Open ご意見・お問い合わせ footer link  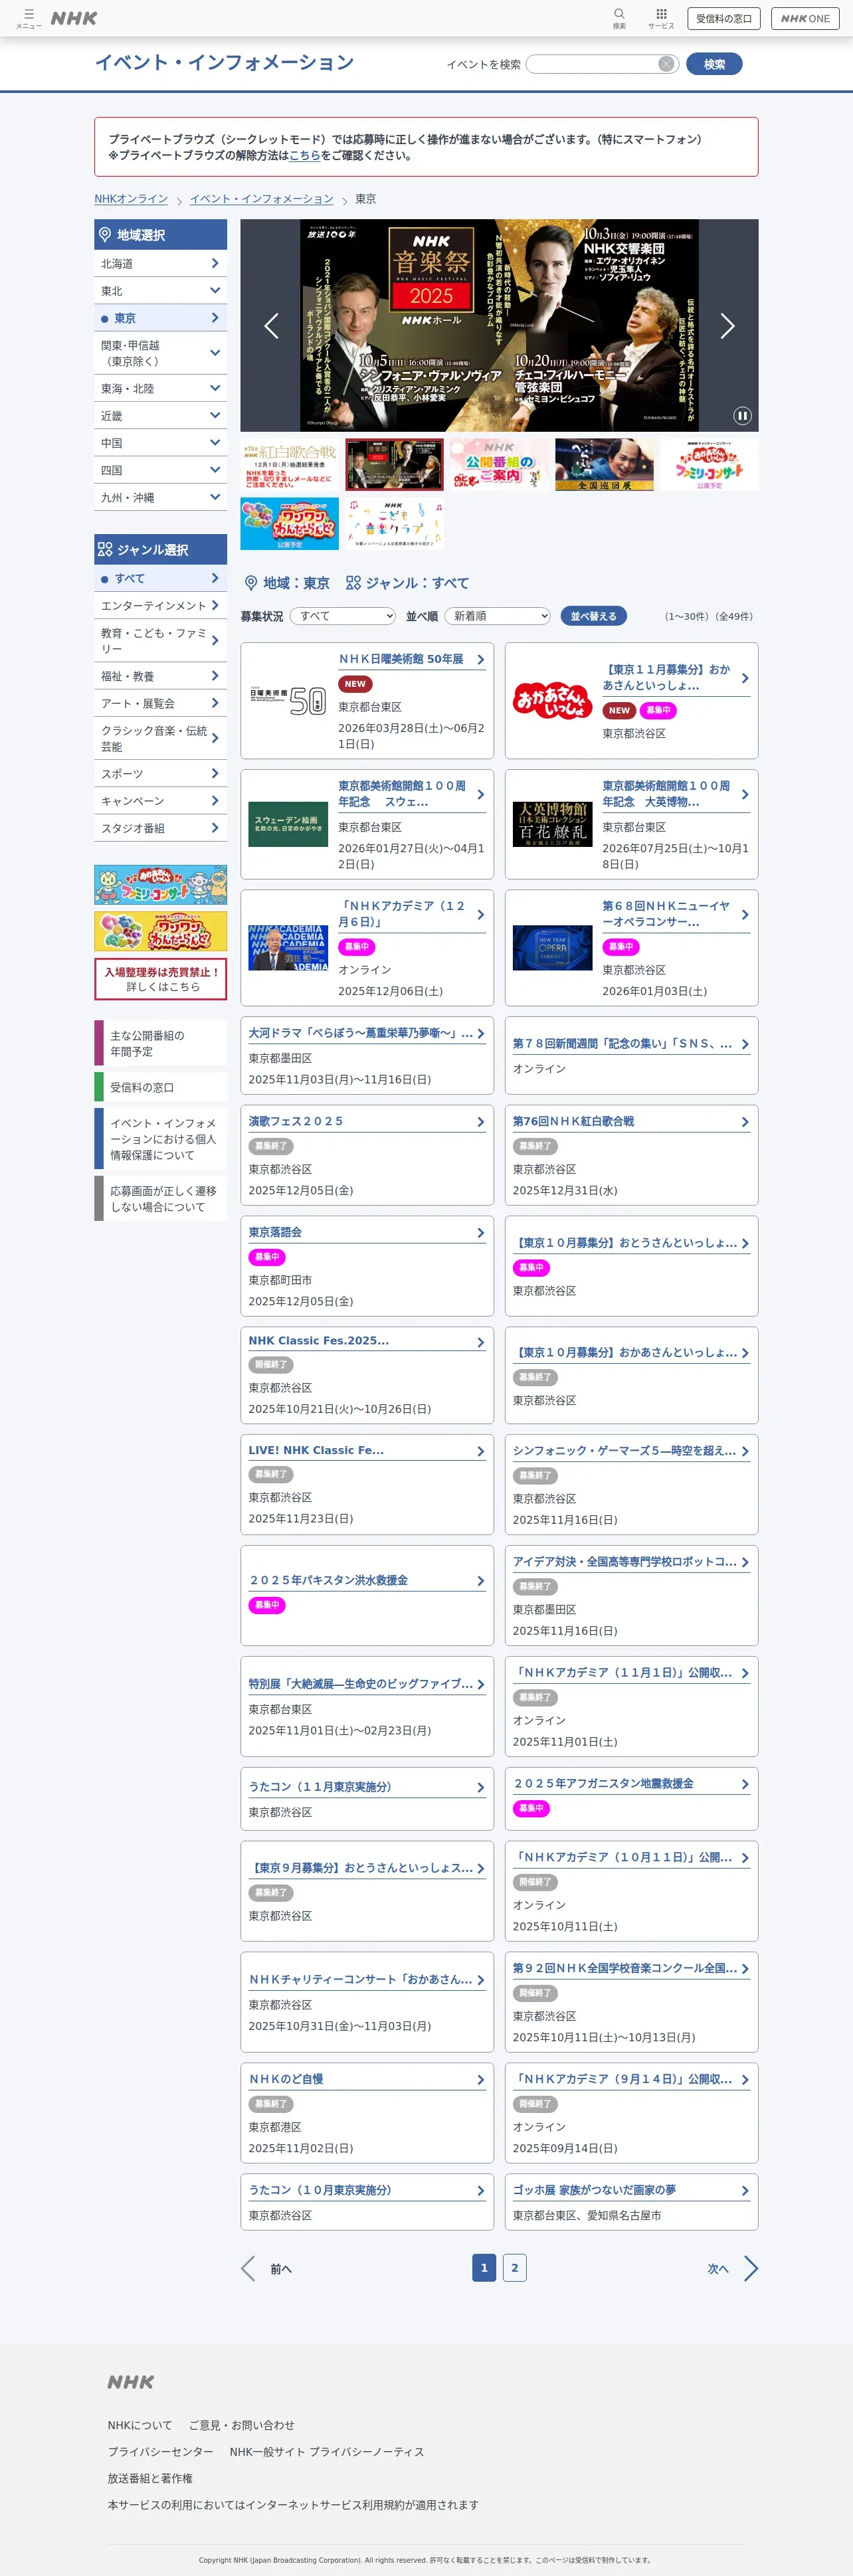(241, 2425)
